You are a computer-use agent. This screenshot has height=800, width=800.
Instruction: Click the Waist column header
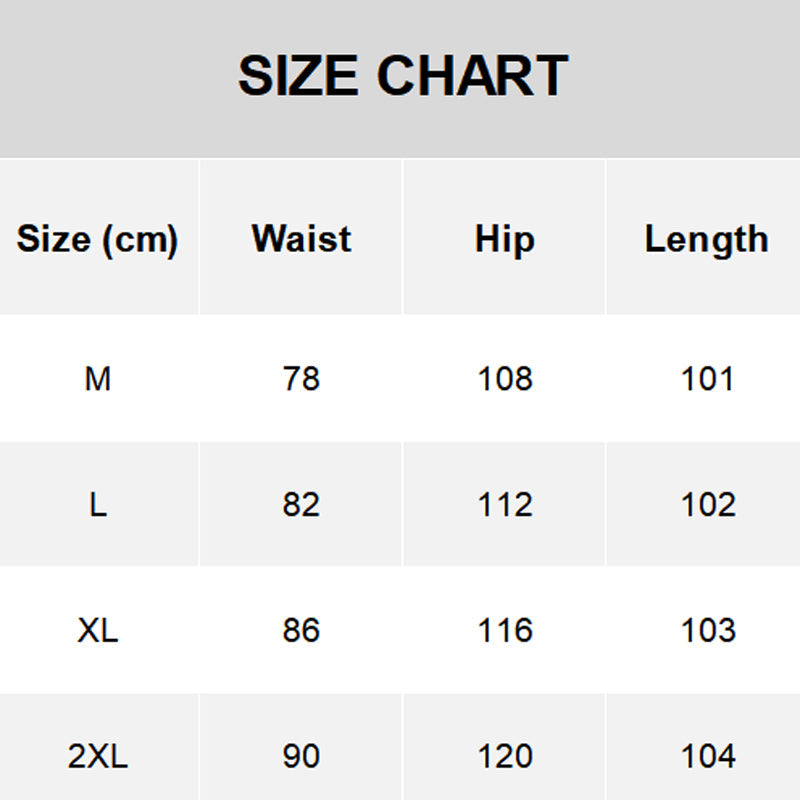click(x=301, y=239)
